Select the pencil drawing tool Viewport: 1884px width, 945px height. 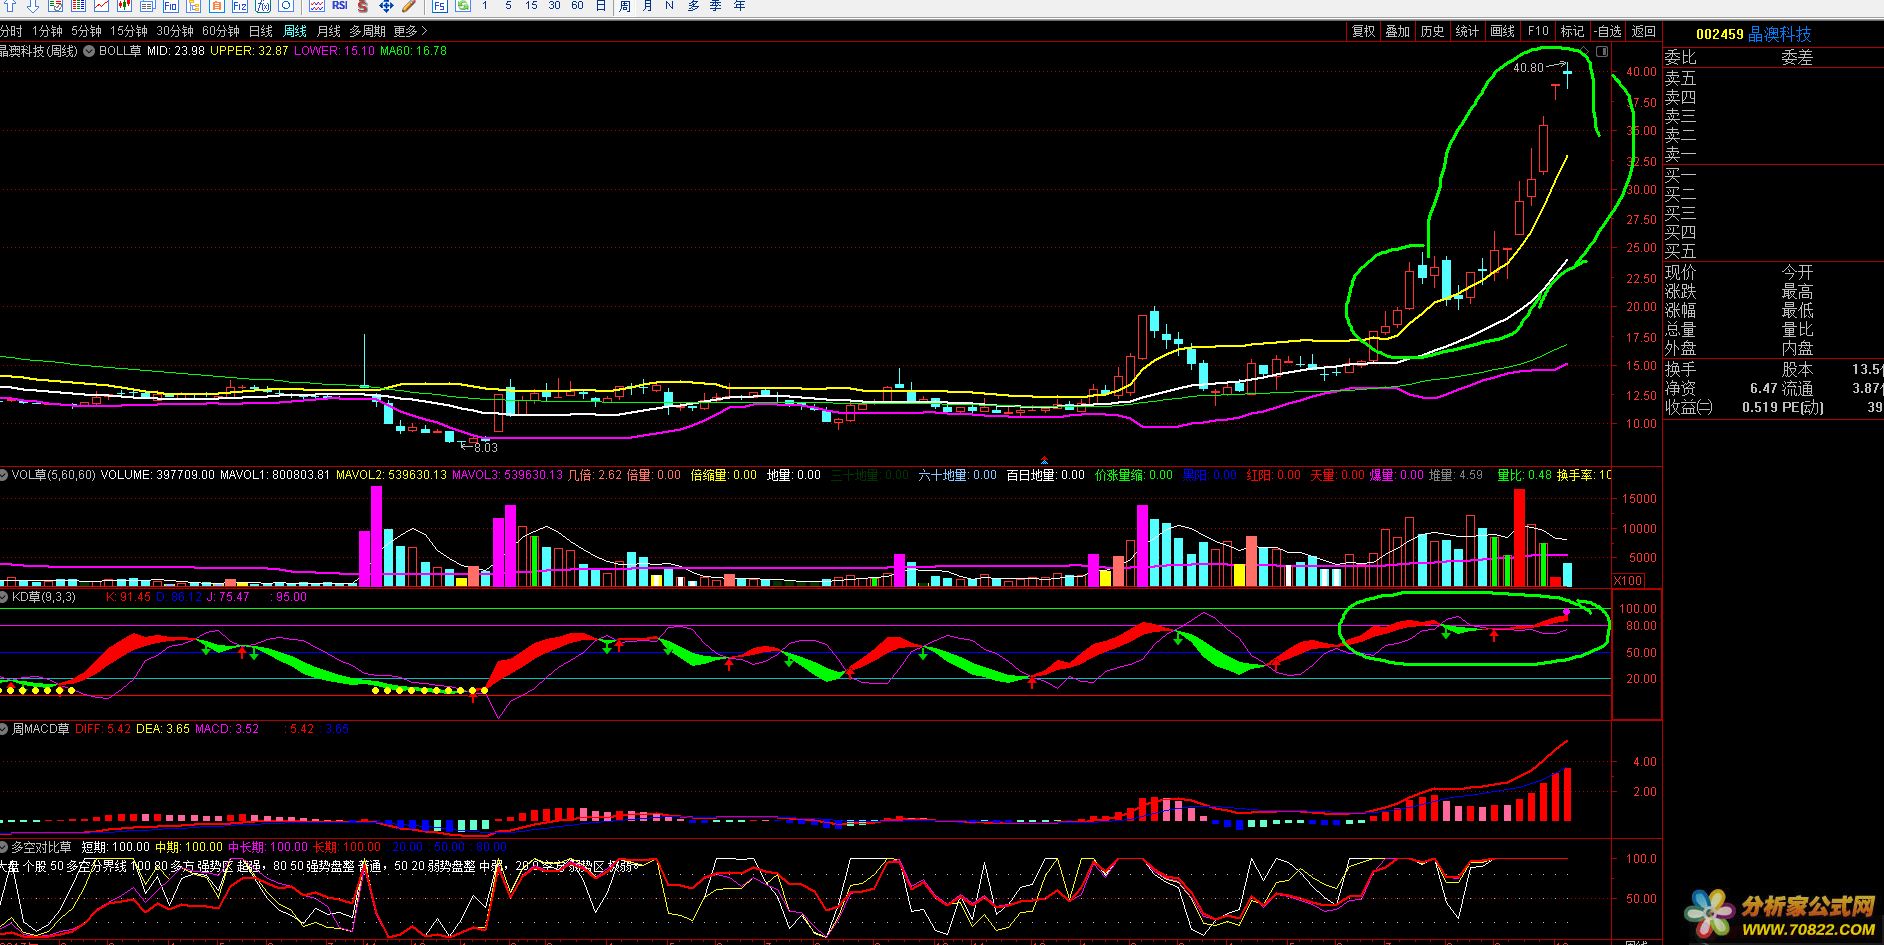click(x=409, y=6)
